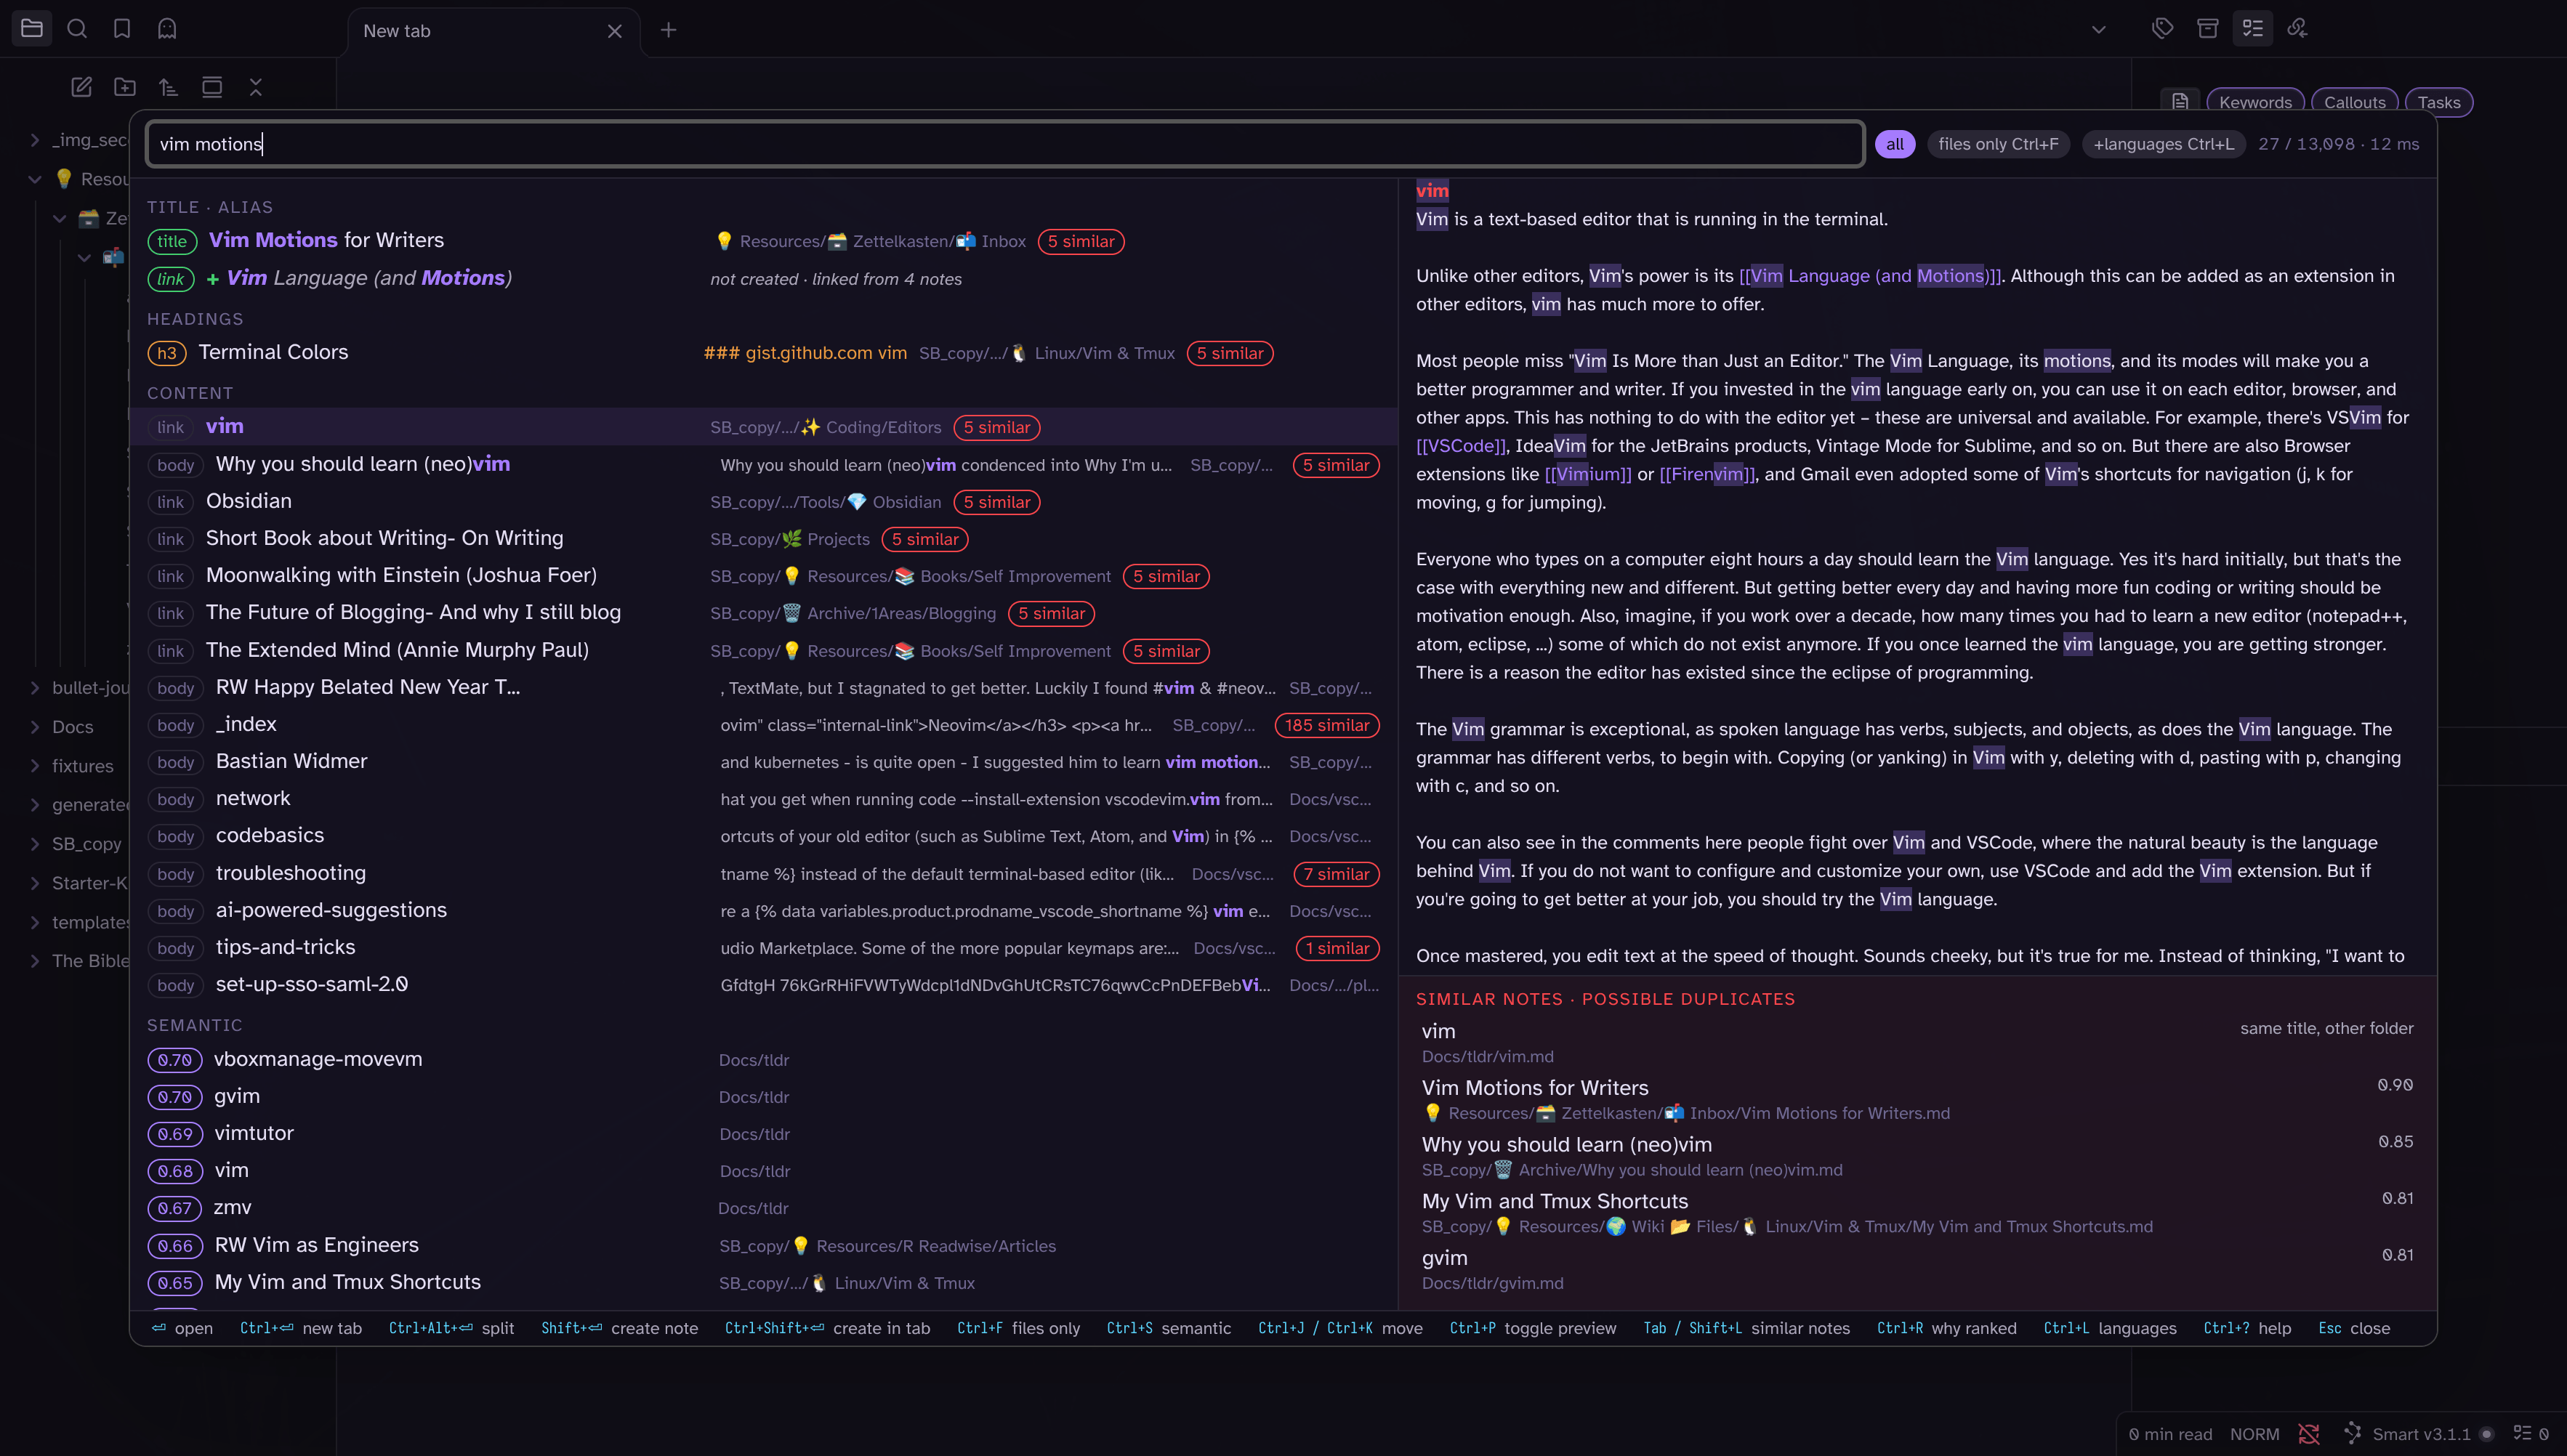Open 'vimtutor' semantic result
The image size is (2567, 1456).
click(x=763, y=1134)
